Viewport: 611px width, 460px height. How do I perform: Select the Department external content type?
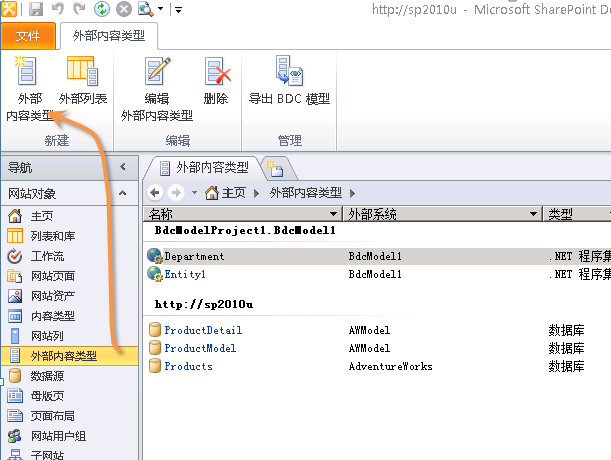click(194, 257)
